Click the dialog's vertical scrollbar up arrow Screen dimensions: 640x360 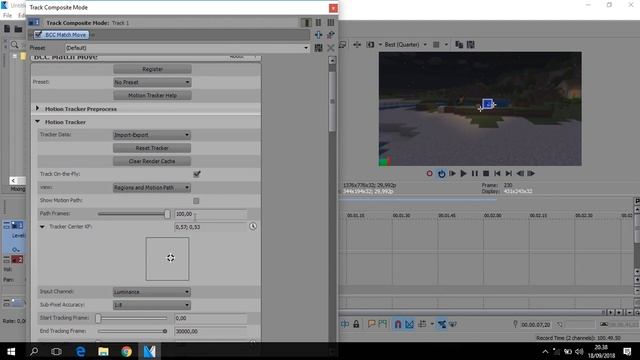tap(332, 60)
